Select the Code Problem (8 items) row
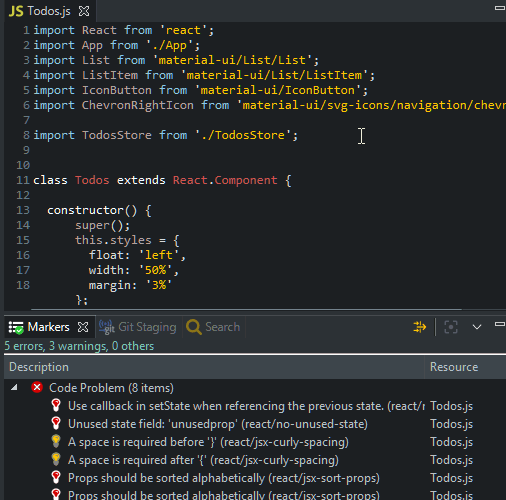This screenshot has width=506, height=500. coord(255,388)
